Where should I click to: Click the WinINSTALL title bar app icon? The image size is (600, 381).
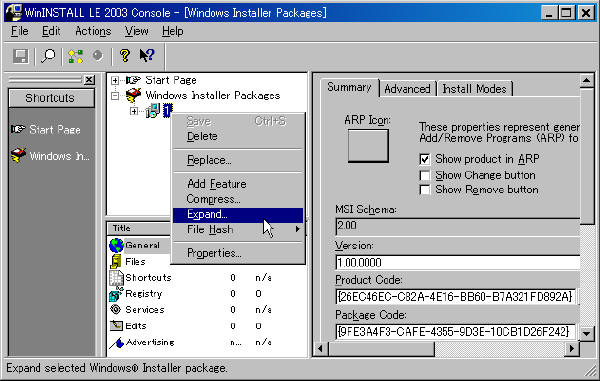click(14, 12)
